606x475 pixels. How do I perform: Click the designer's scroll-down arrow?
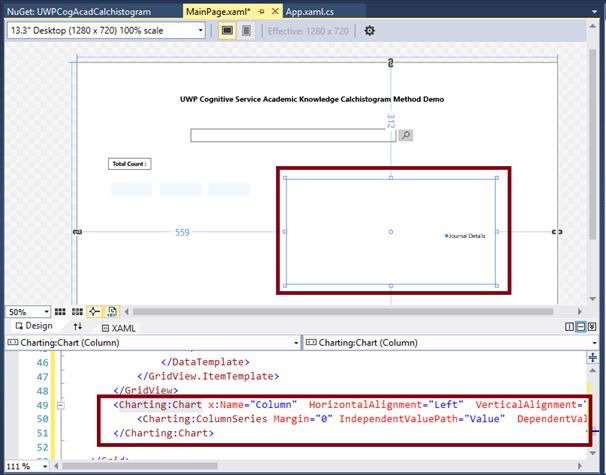tap(592, 299)
